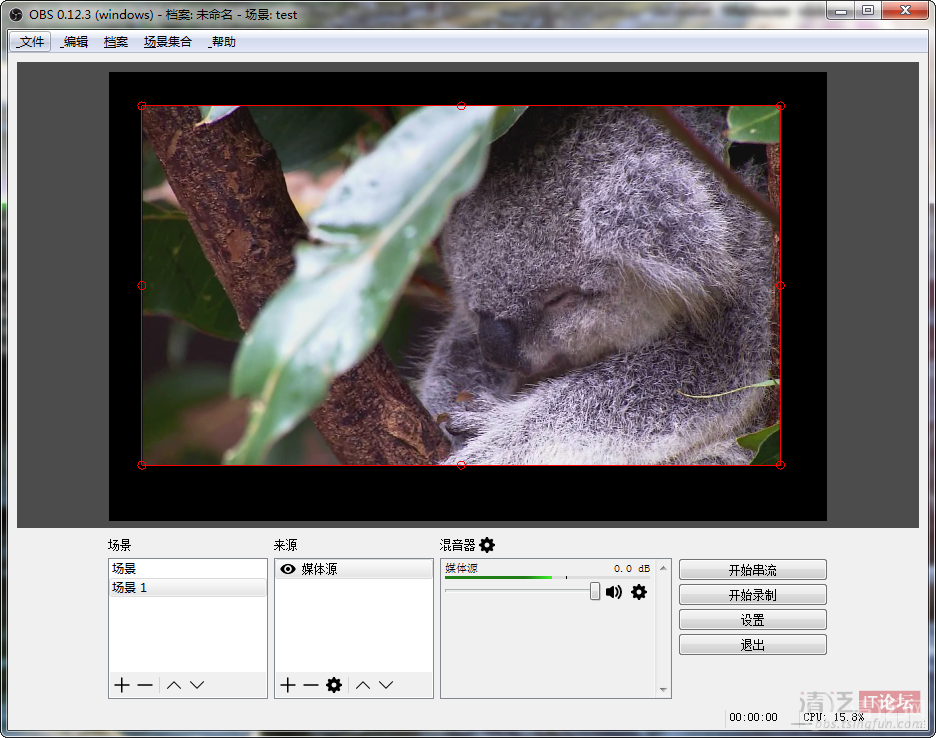936x738 pixels.
Task: Open the 设置 settings button
Action: click(x=752, y=620)
